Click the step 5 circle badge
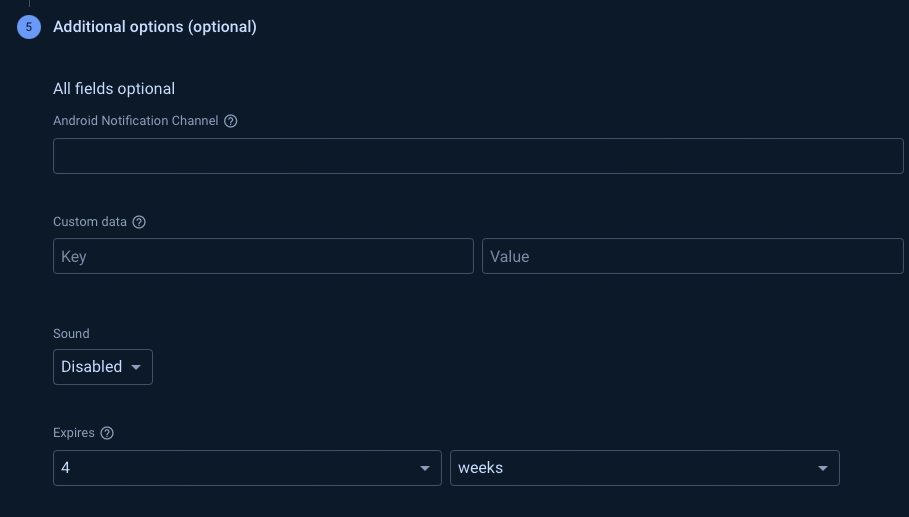Image resolution: width=909 pixels, height=517 pixels. tap(29, 27)
